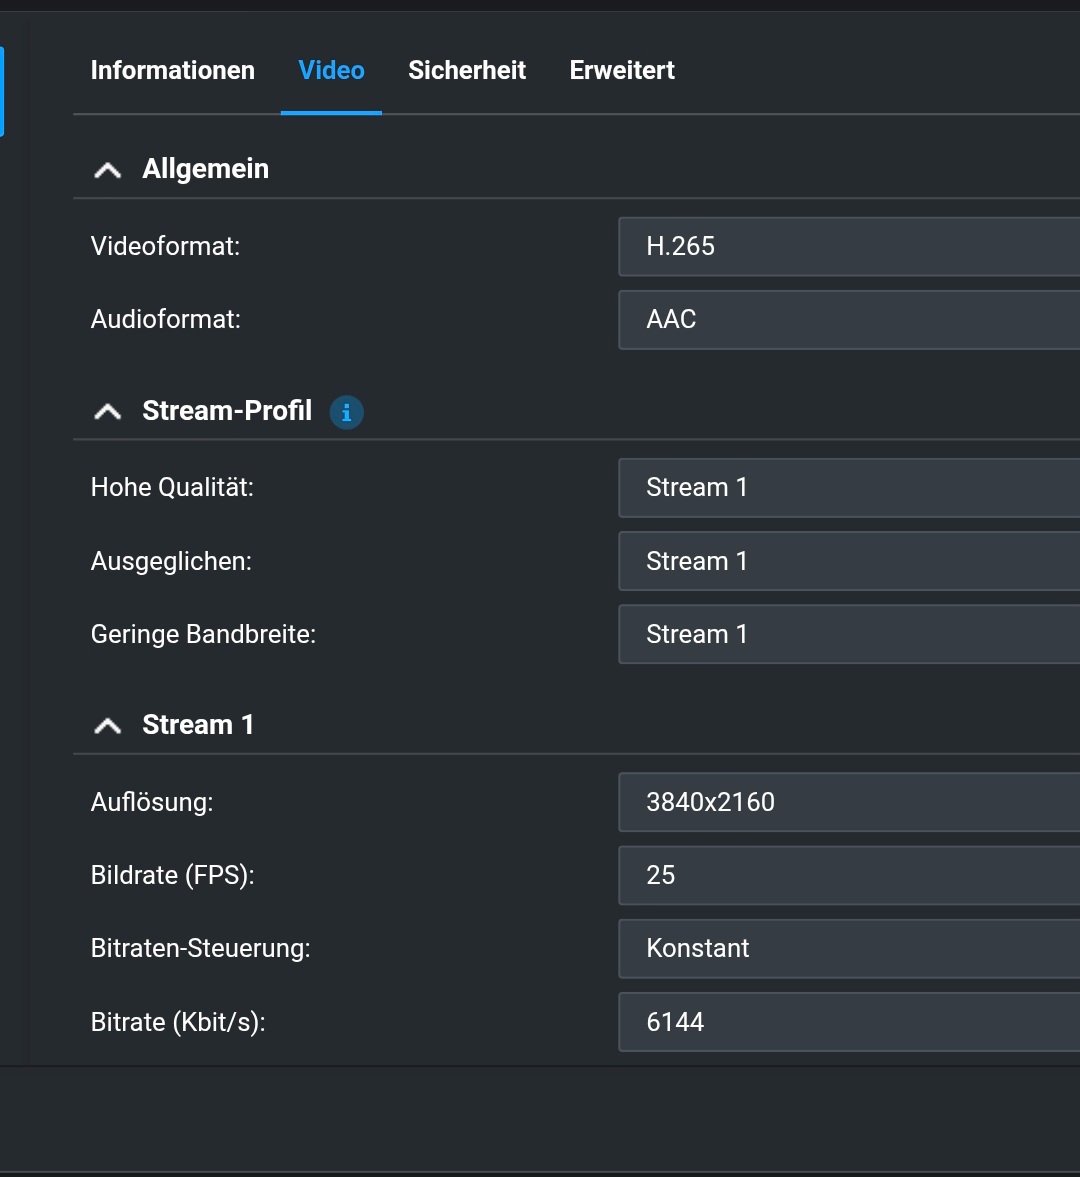The width and height of the screenshot is (1080, 1177).
Task: Switch to the Informationen tab
Action: click(x=173, y=70)
